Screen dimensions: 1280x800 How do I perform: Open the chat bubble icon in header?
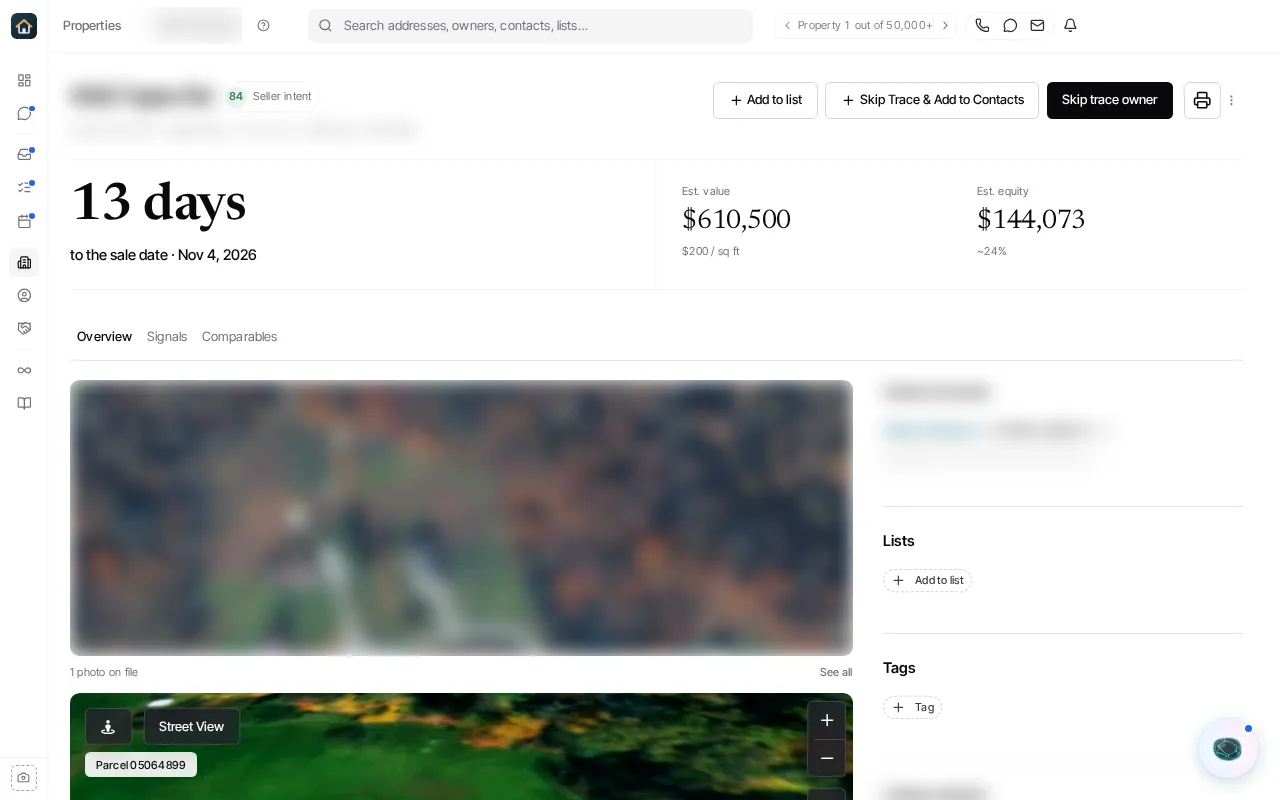click(x=1010, y=26)
